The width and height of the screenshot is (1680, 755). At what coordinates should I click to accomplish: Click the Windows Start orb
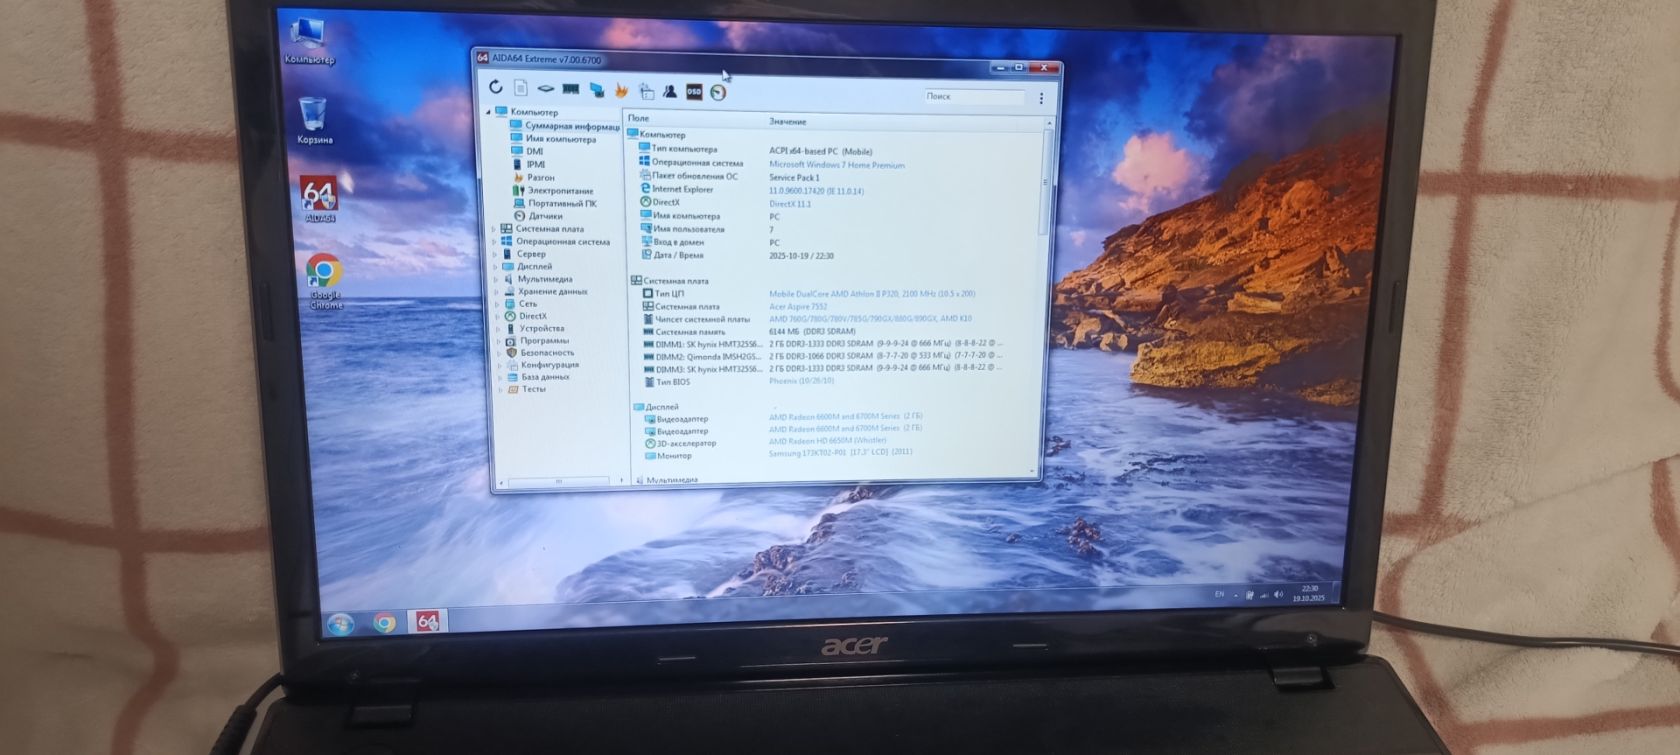[x=340, y=624]
